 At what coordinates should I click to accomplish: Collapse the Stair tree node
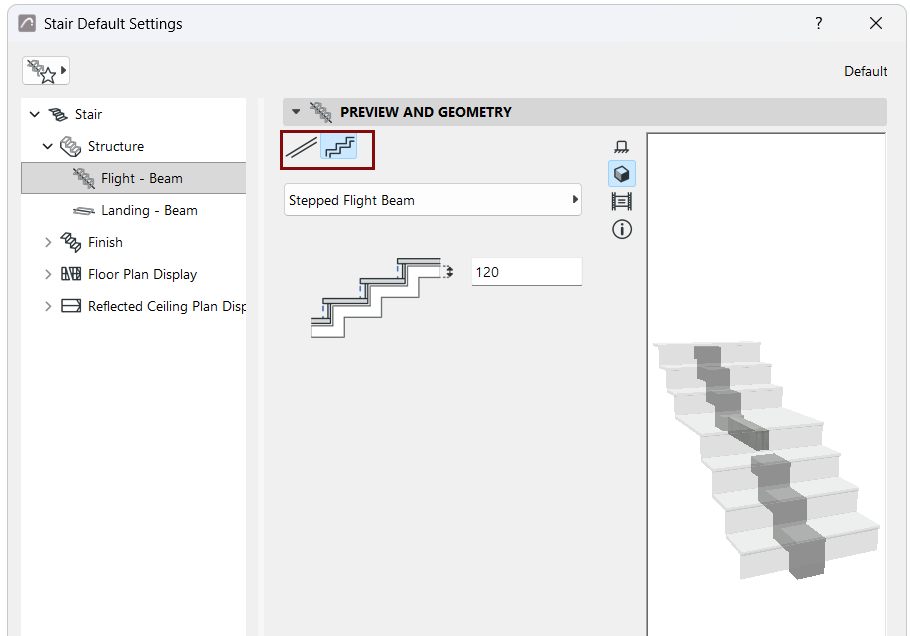click(34, 114)
